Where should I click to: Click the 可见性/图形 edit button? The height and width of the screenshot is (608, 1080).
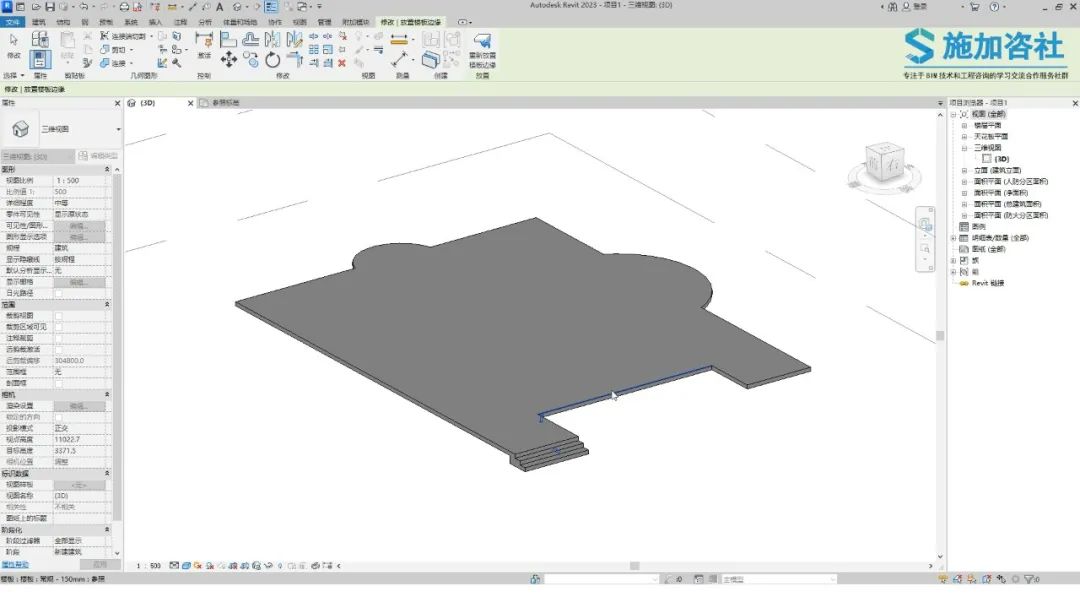(79, 226)
